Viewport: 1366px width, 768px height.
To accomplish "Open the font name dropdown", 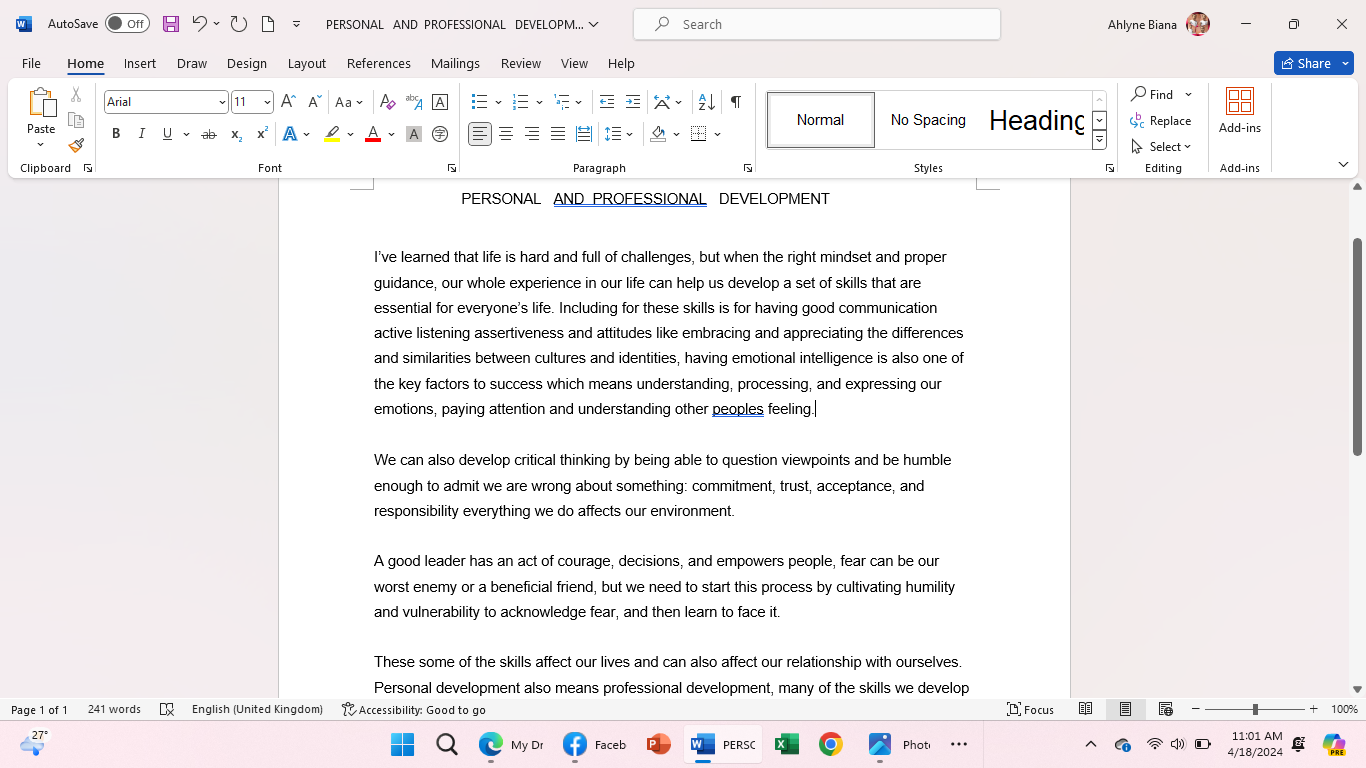I will coord(222,102).
